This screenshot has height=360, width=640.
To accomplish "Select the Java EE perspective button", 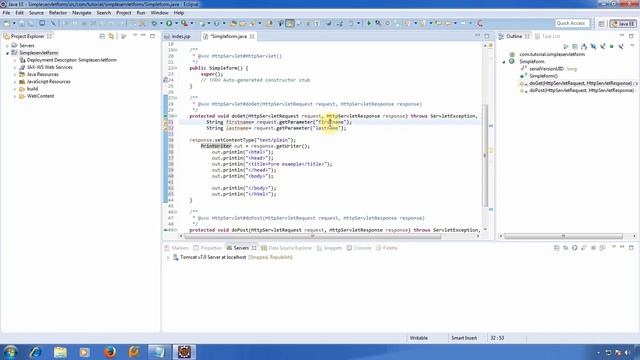I will point(623,24).
